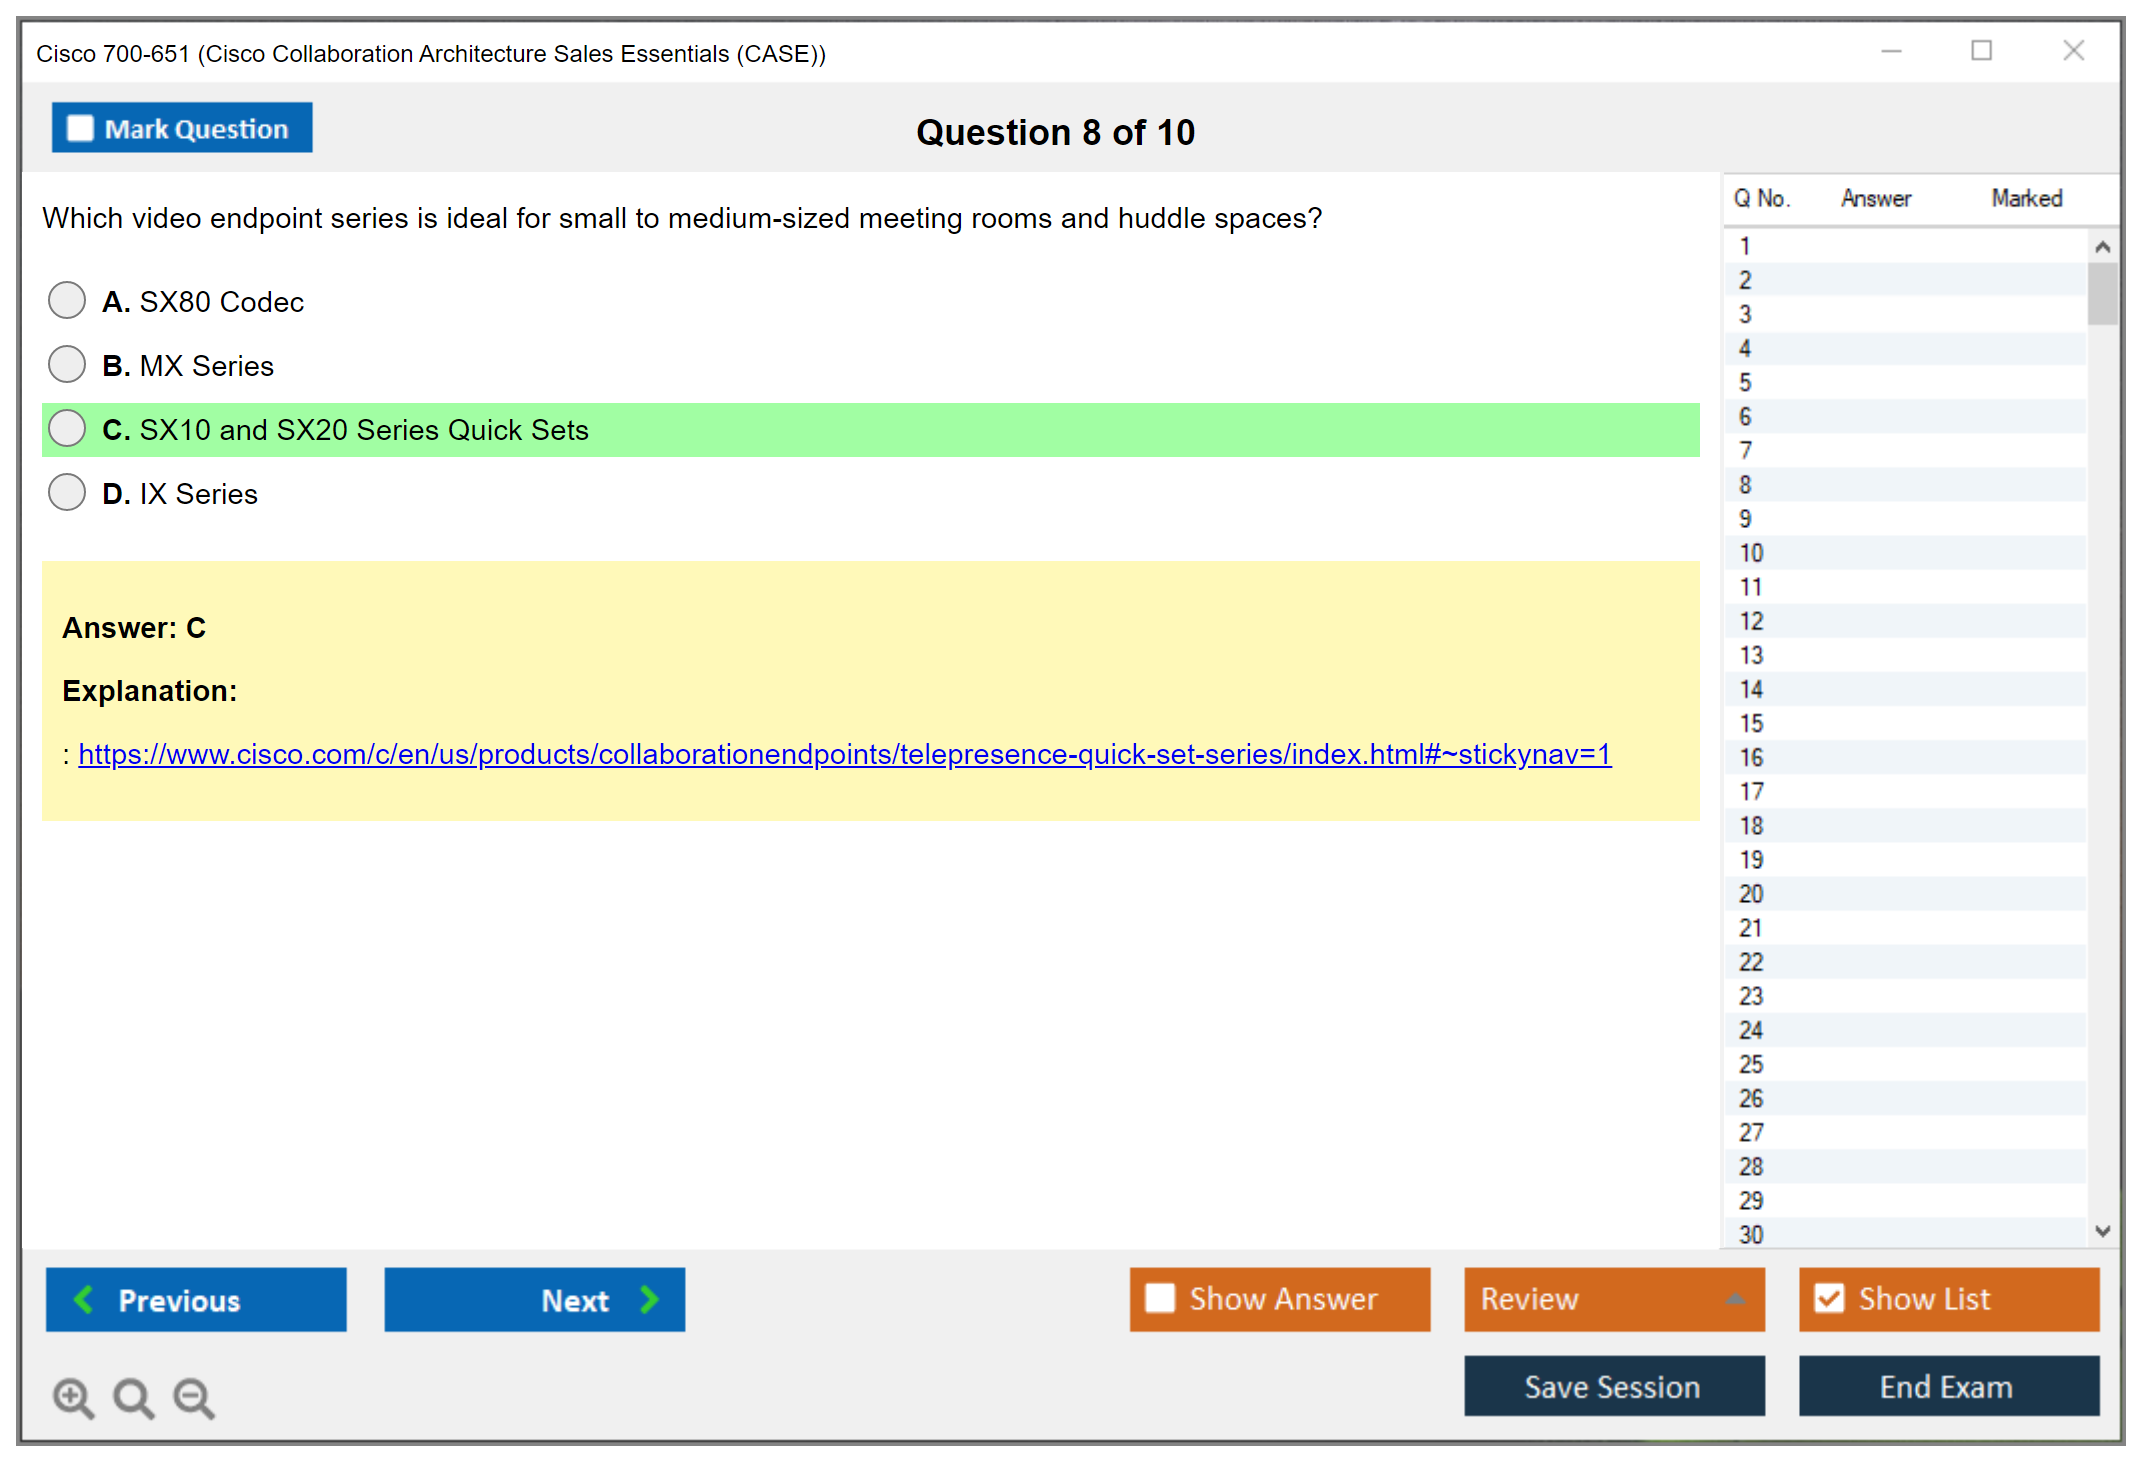Click the left arrow on Previous button
Viewport: 2150px width, 1470px height.
[84, 1299]
